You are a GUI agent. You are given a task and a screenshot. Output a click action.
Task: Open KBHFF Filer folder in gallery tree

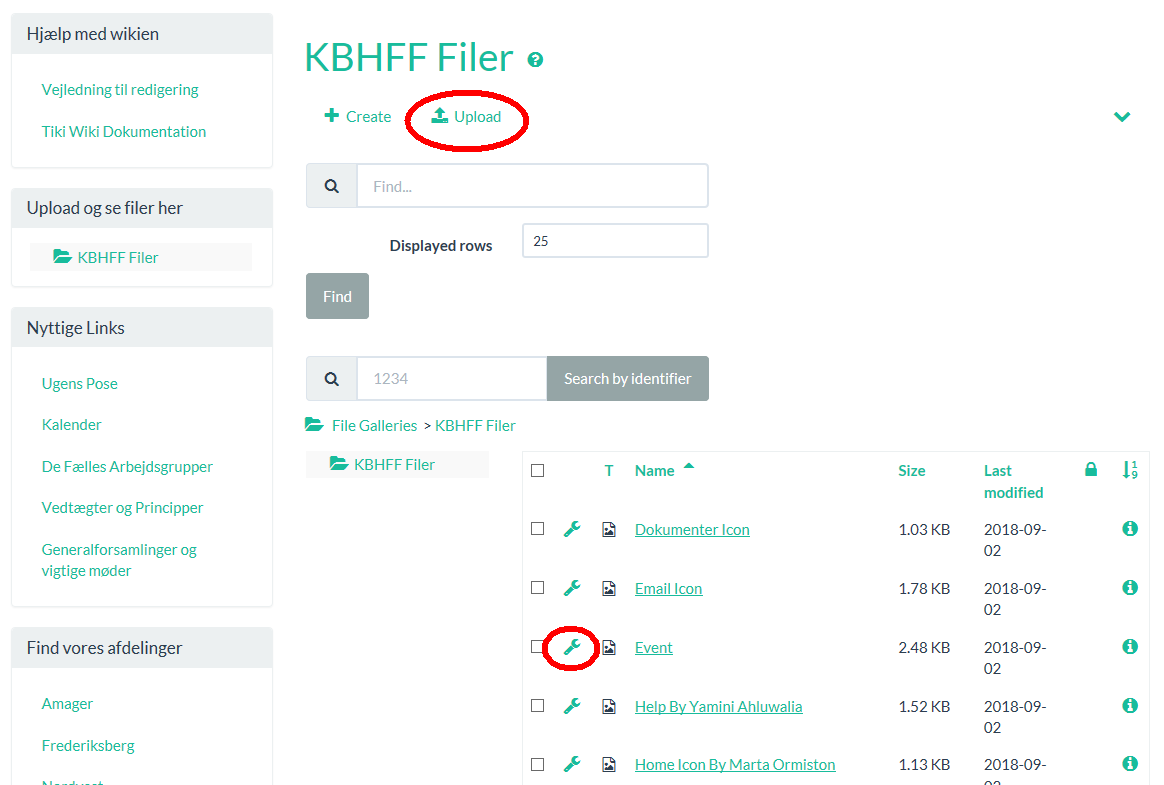(394, 464)
